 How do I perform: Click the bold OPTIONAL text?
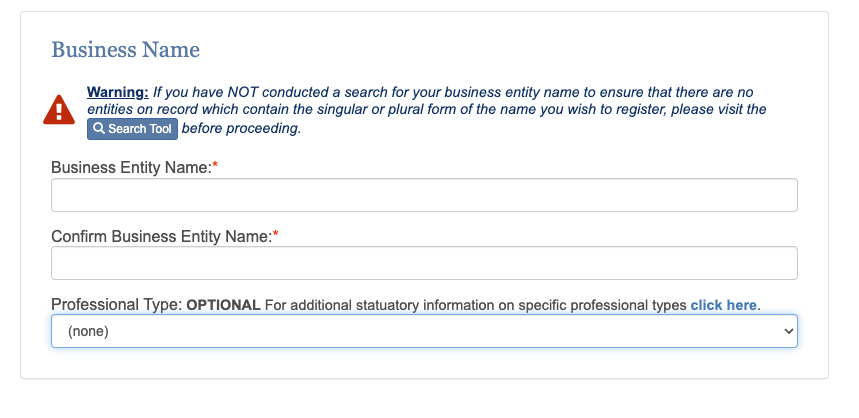(x=224, y=305)
